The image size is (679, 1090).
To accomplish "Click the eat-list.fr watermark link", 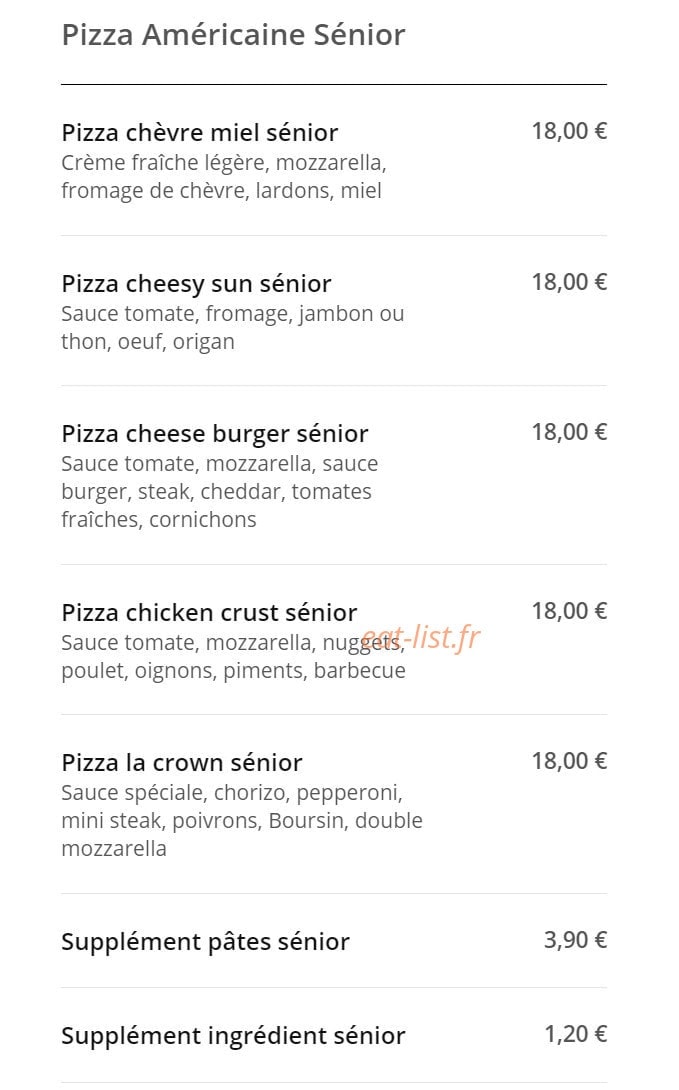I will pyautogui.click(x=421, y=637).
